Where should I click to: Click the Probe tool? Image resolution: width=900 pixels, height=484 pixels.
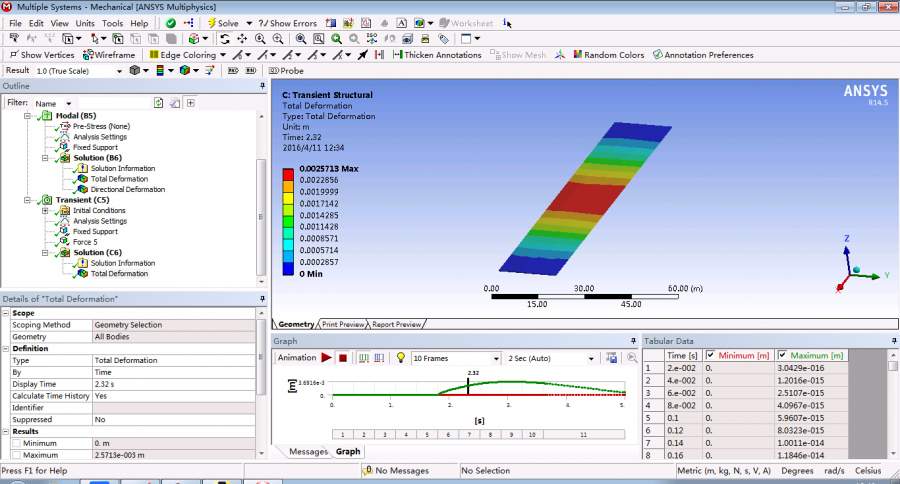(x=286, y=71)
